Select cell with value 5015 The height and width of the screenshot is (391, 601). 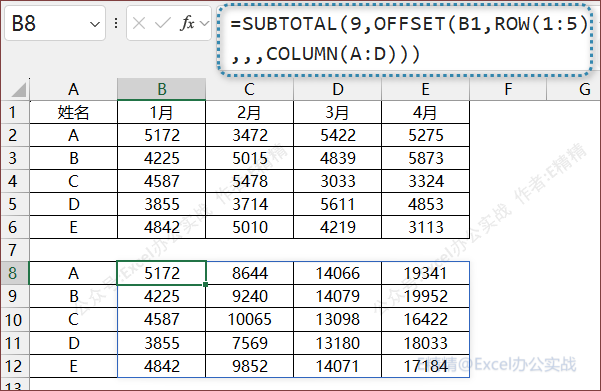tap(250, 158)
